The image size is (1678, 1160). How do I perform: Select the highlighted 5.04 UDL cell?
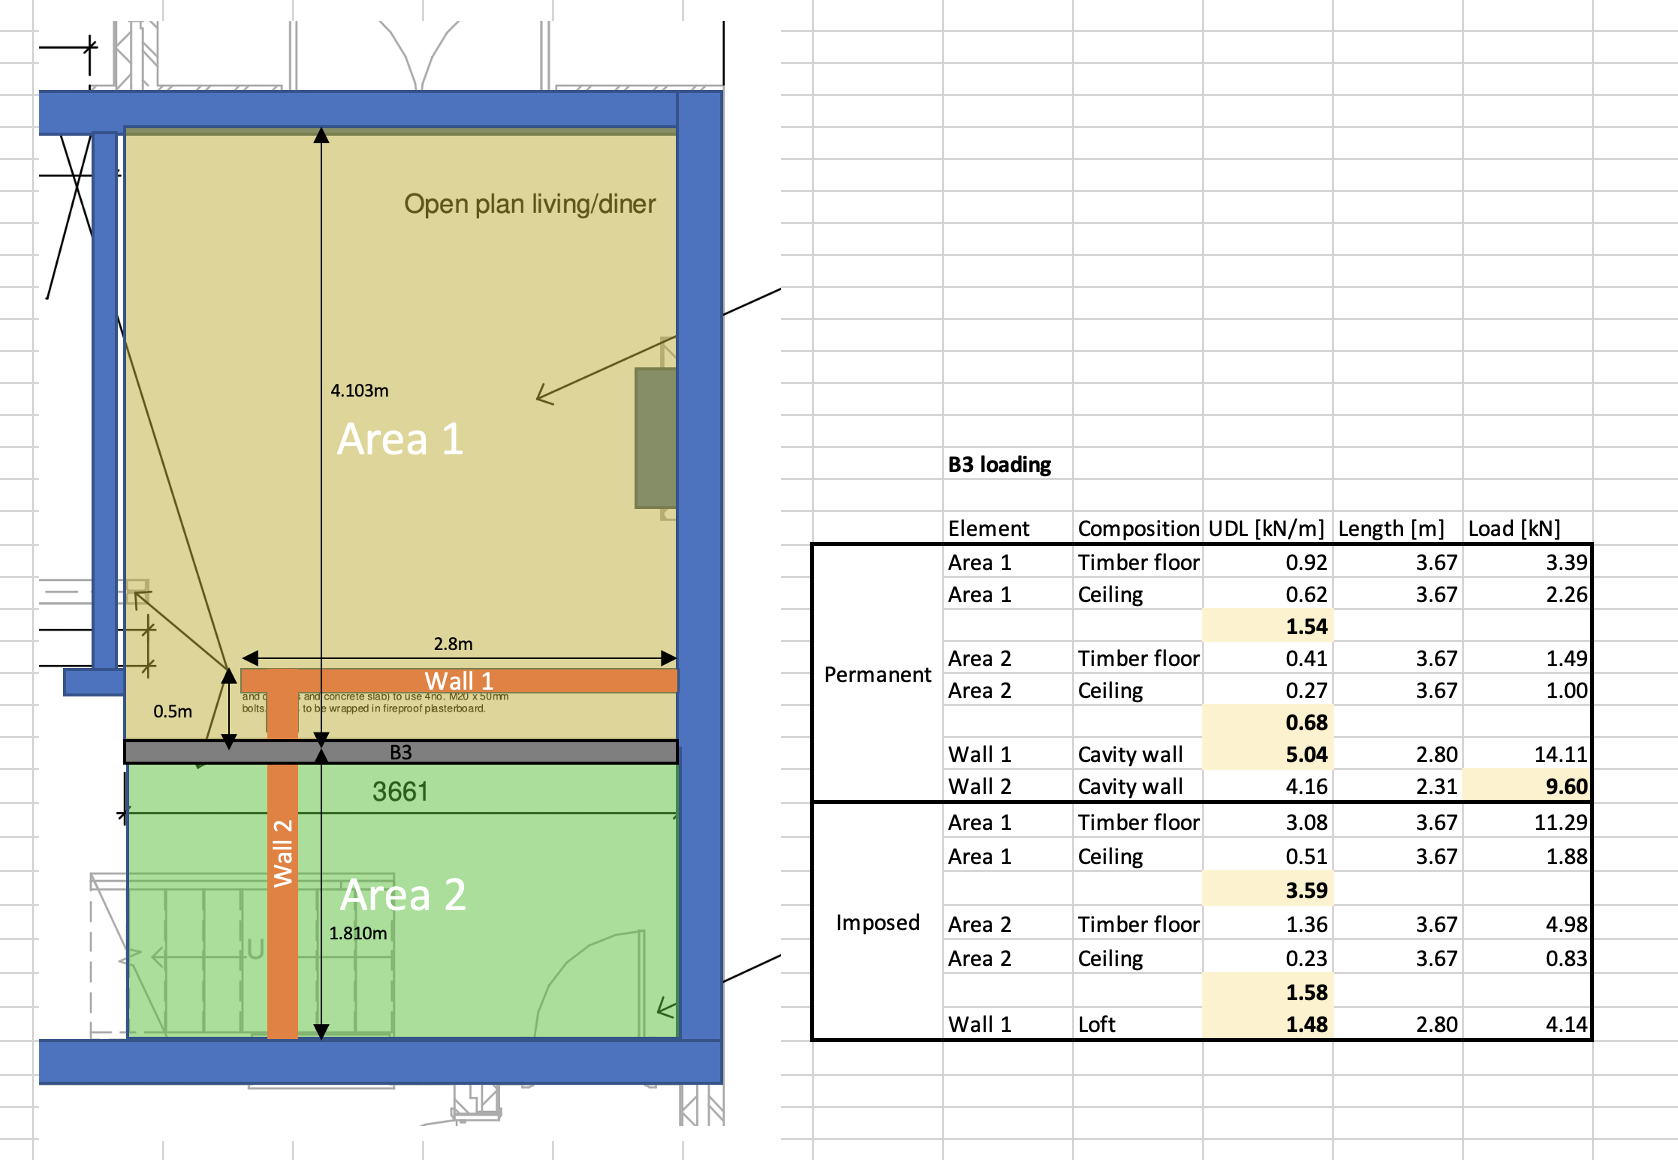point(1266,755)
